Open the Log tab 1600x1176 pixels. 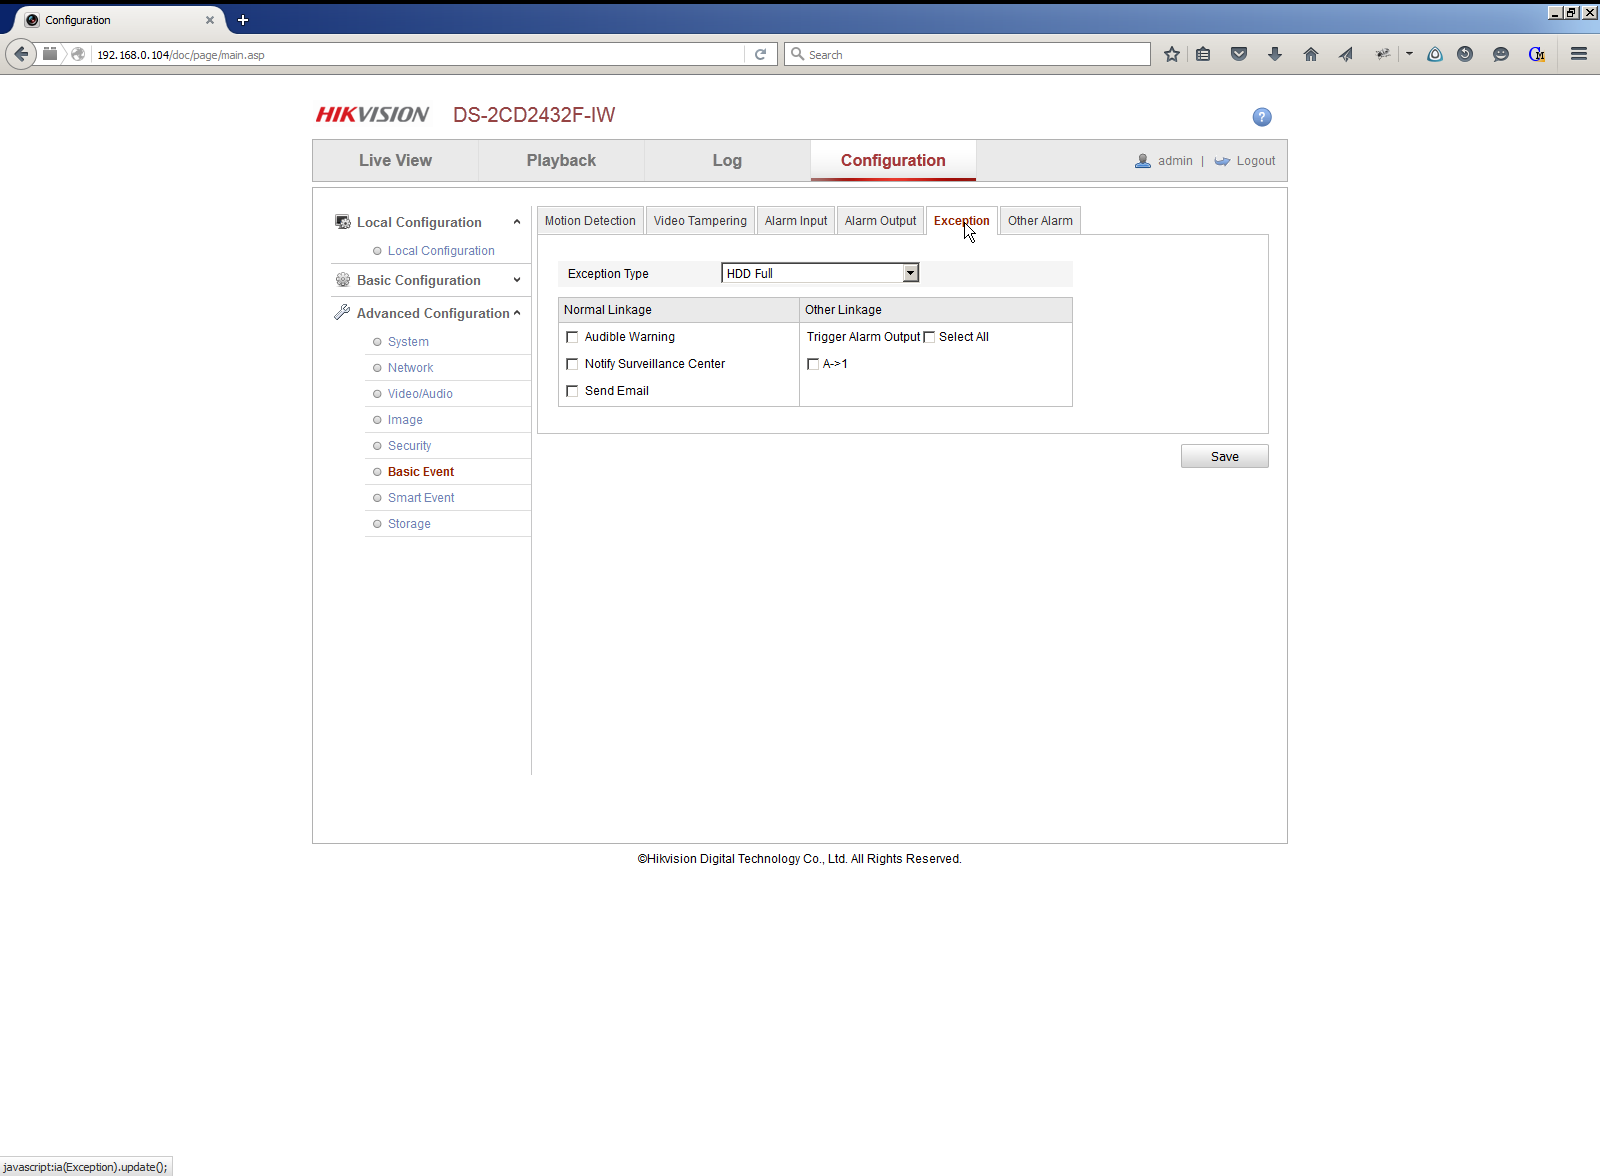pyautogui.click(x=727, y=161)
